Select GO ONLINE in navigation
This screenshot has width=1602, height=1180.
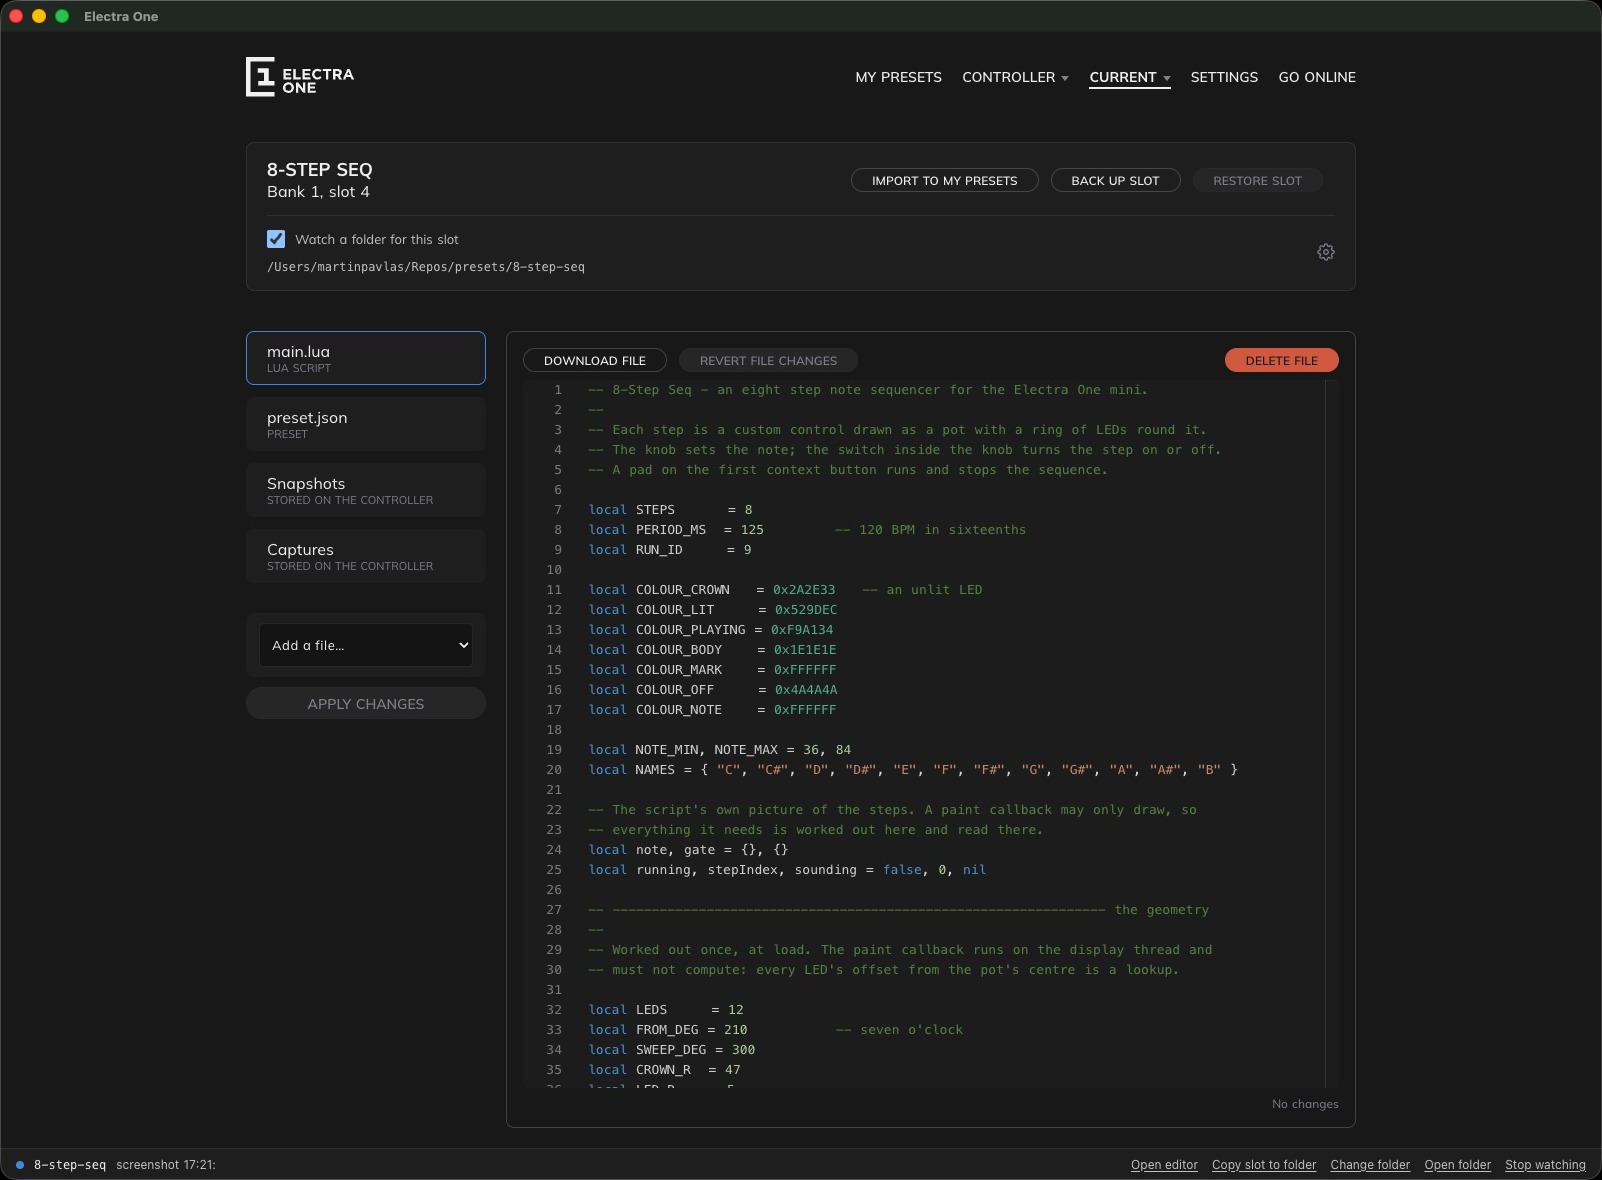tap(1317, 77)
